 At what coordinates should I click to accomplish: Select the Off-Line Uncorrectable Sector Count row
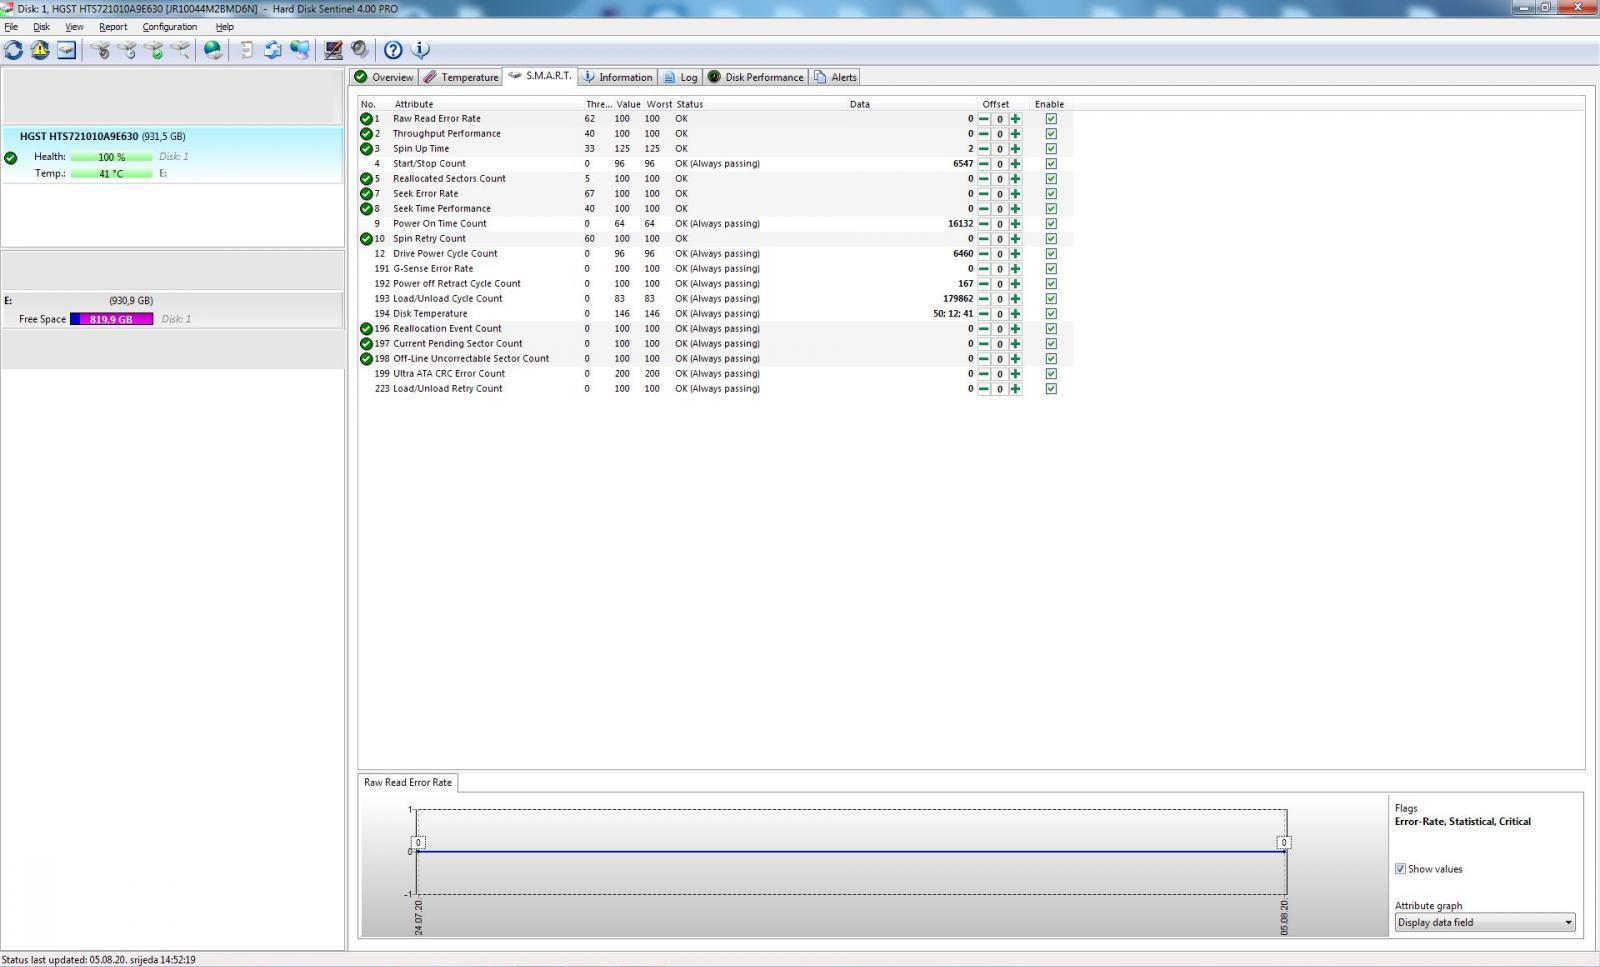pos(716,359)
